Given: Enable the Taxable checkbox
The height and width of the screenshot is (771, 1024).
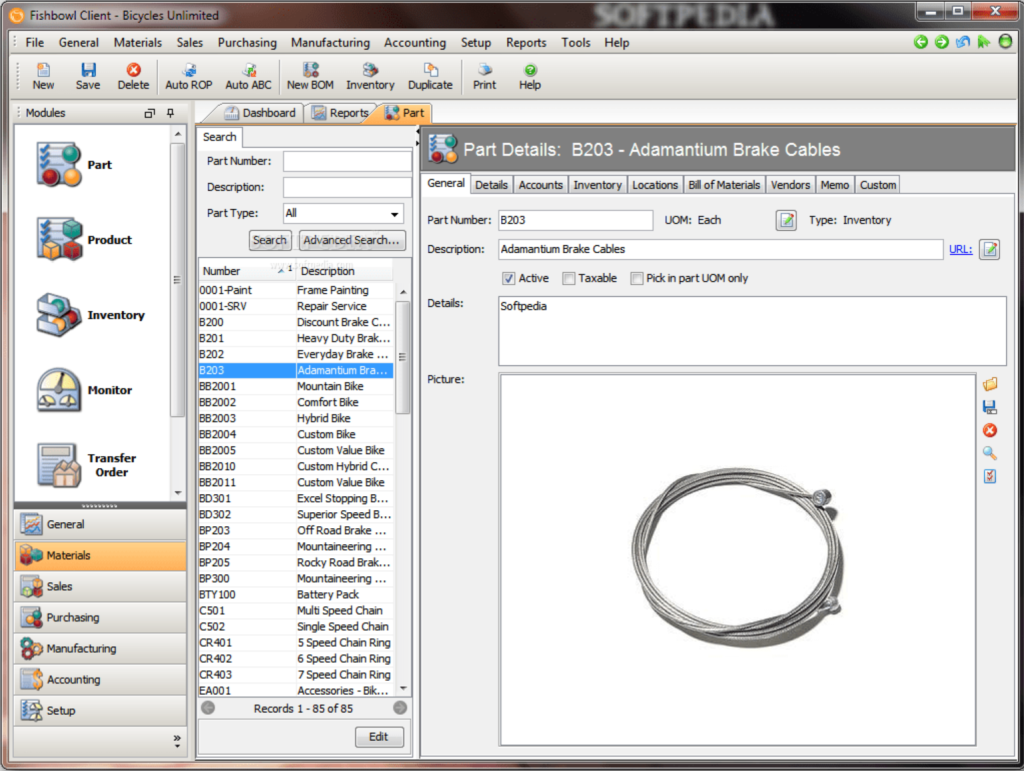Looking at the screenshot, I should point(568,278).
